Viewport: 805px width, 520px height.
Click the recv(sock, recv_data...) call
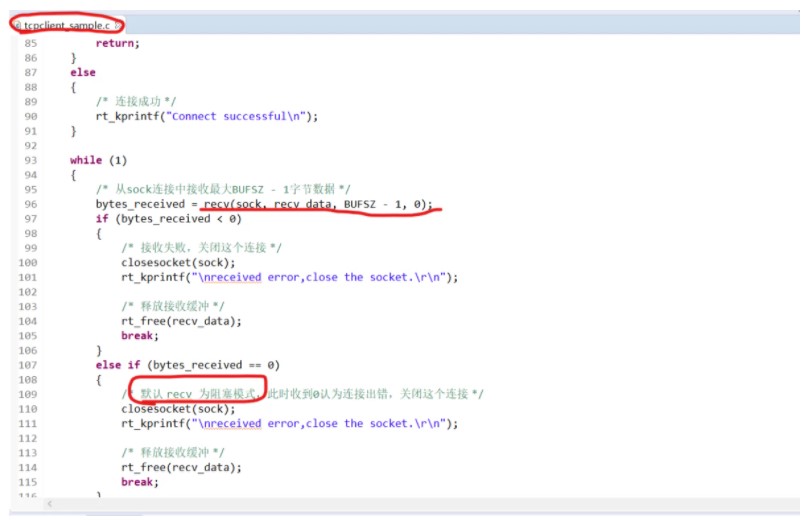coord(318,204)
